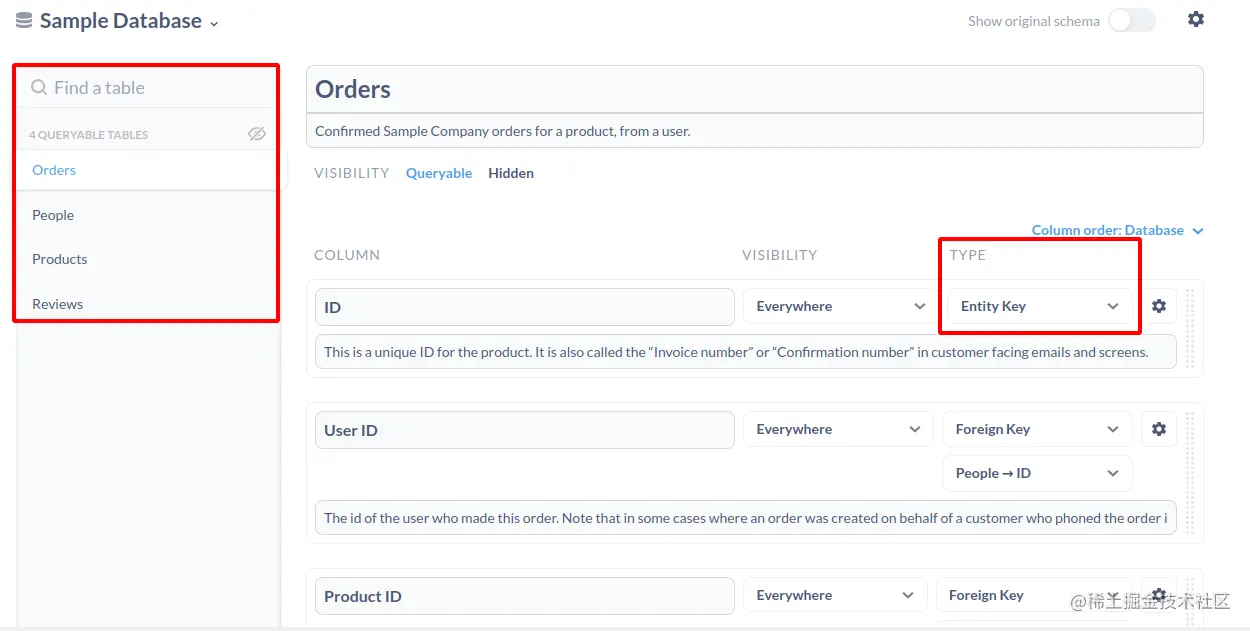Viewport: 1250px width, 631px height.
Task: Select the Reviews table in the sidebar
Action: [x=57, y=304]
